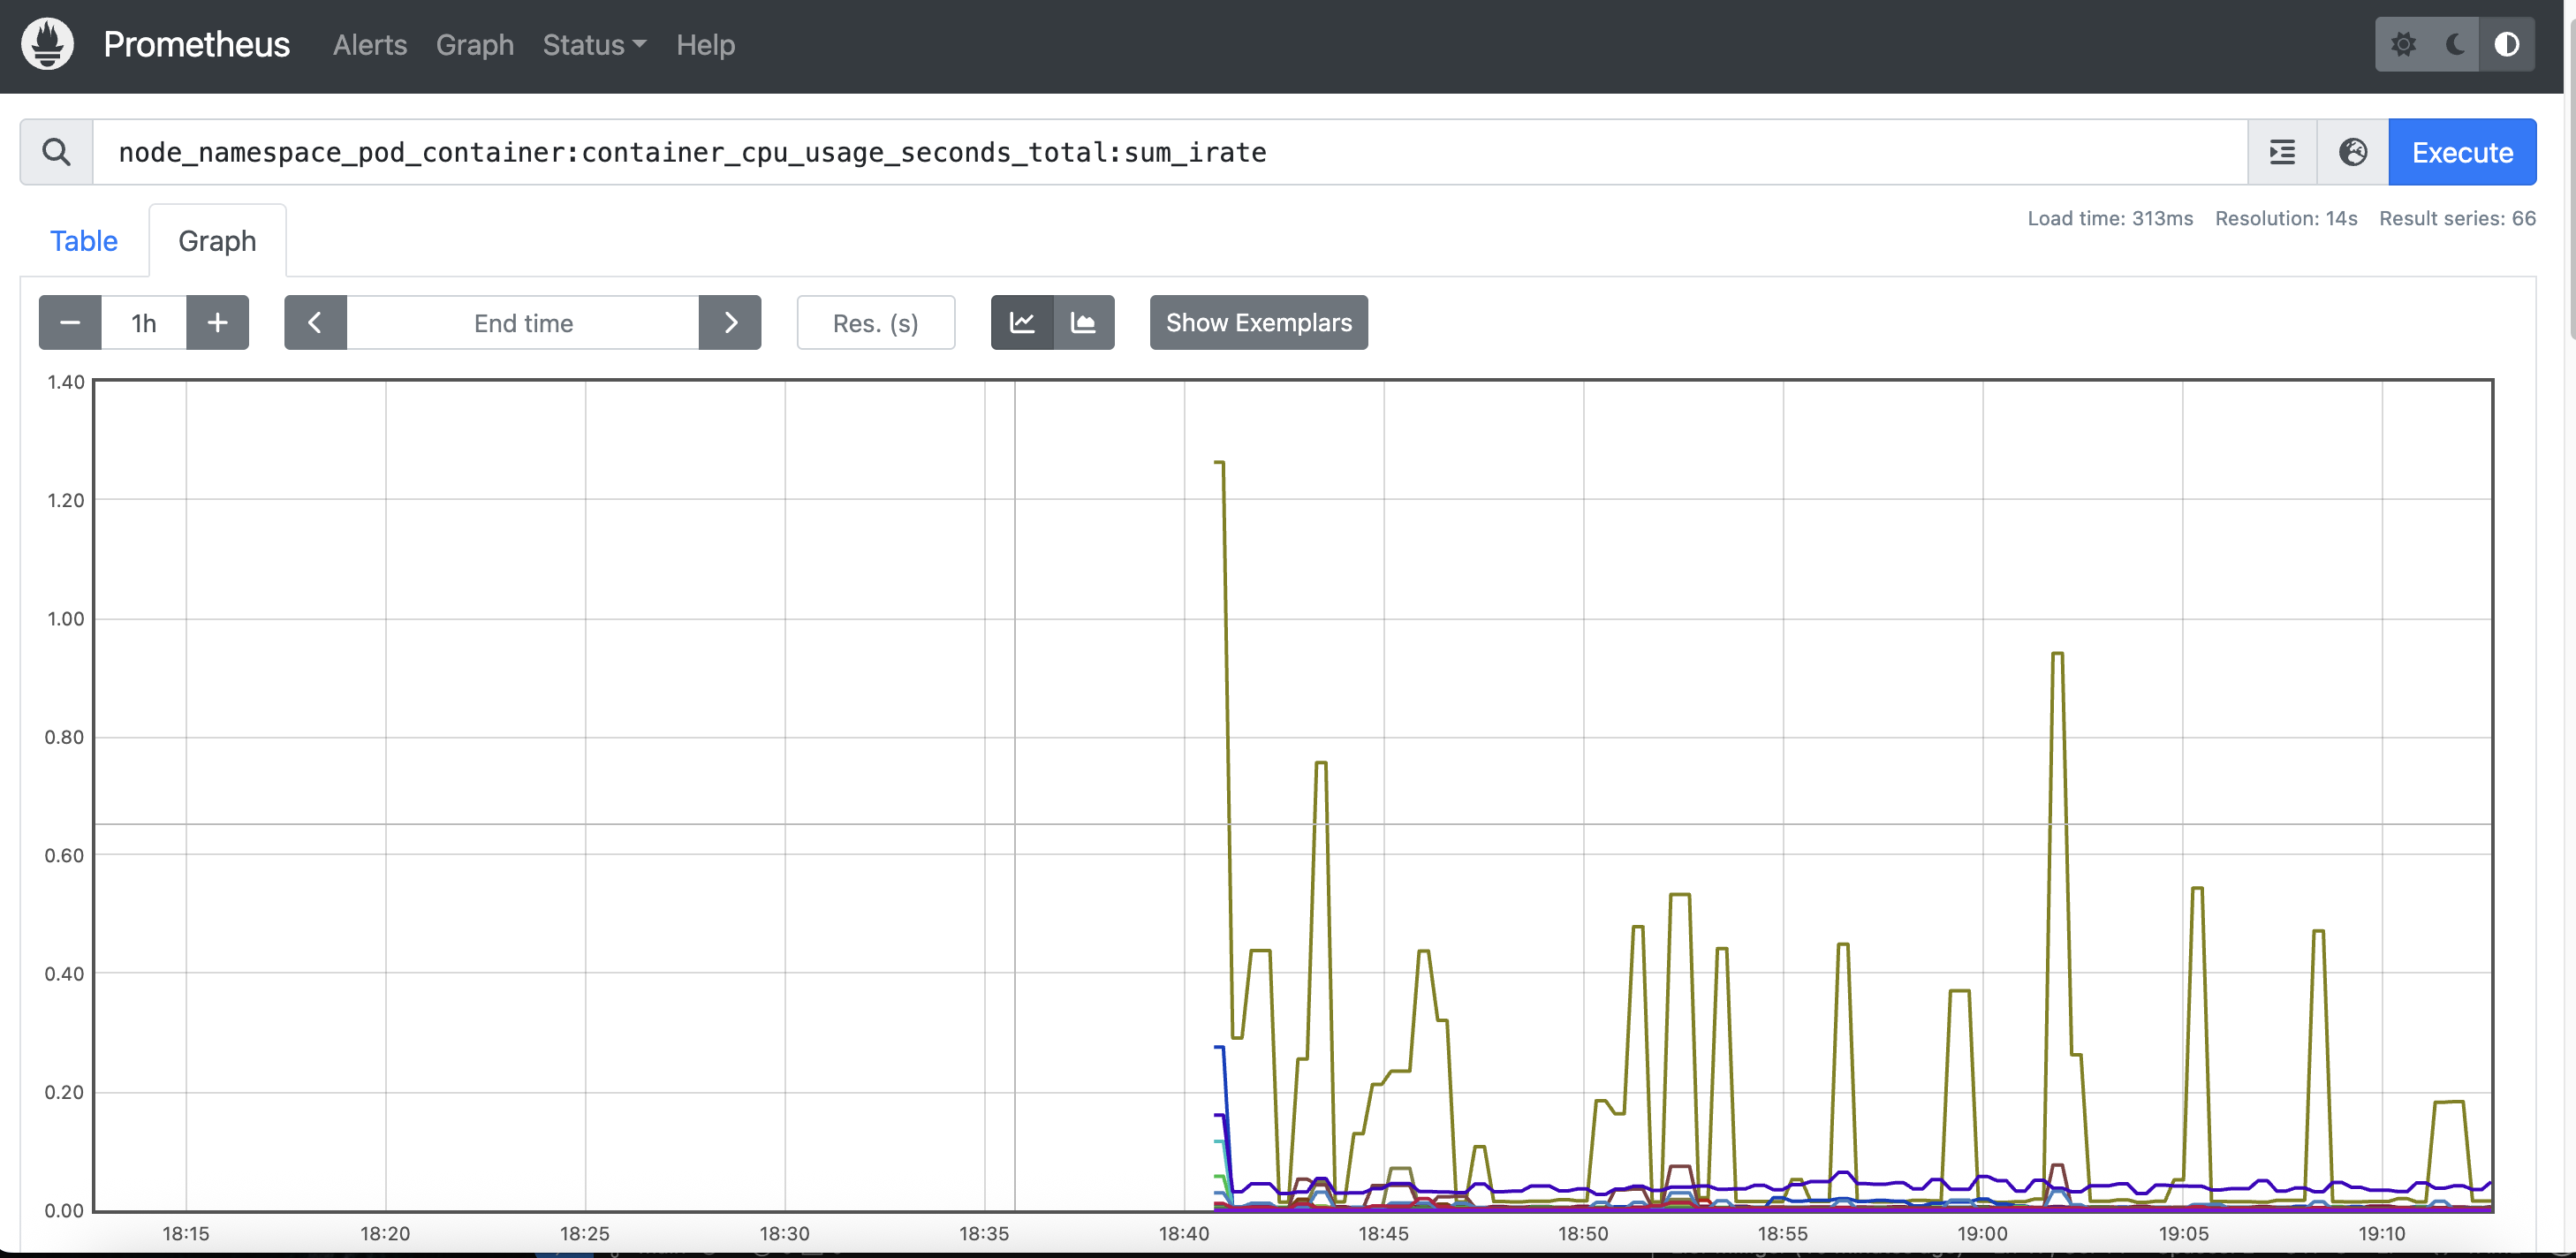Open the Status dropdown menu
Image resolution: width=2576 pixels, height=1258 pixels.
click(x=594, y=45)
